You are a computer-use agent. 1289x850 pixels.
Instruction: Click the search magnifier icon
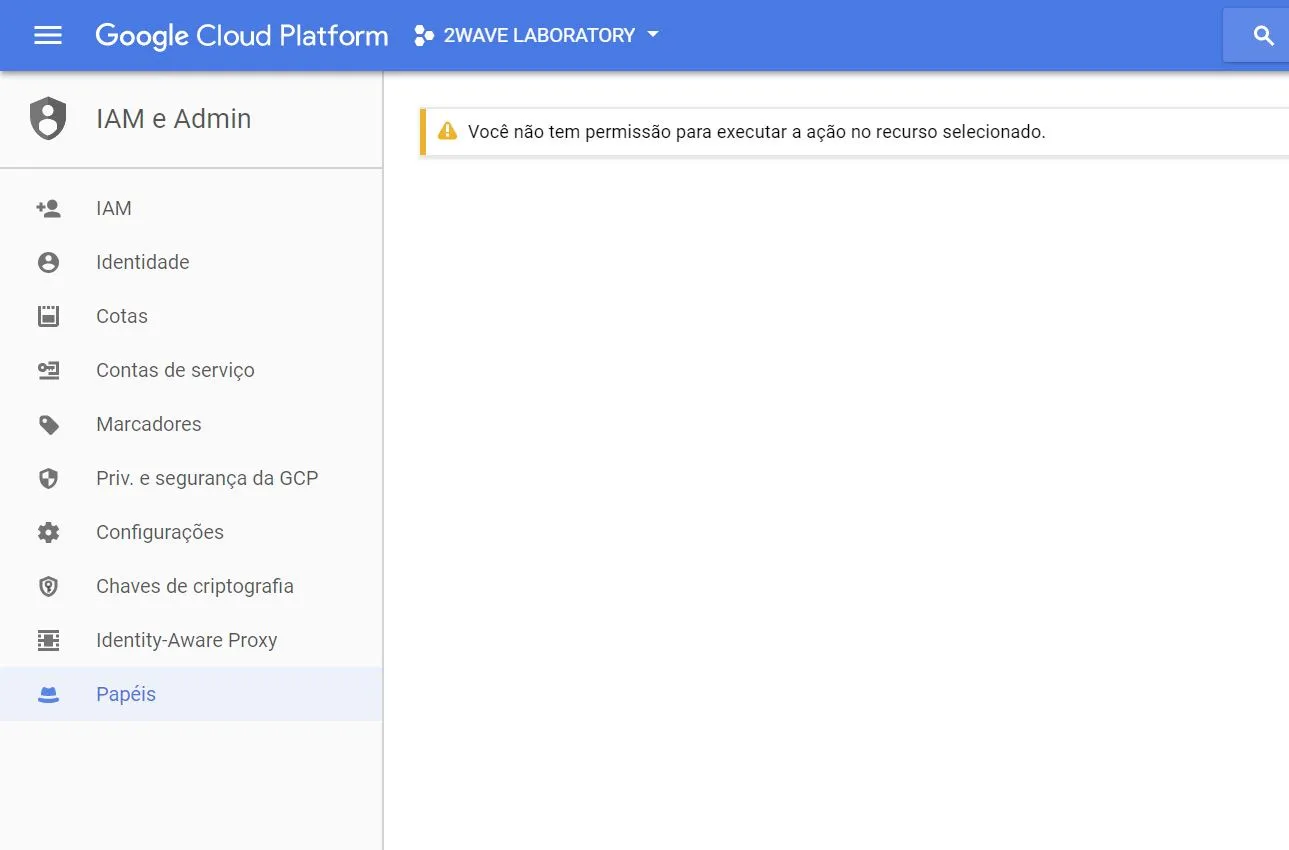click(1263, 36)
